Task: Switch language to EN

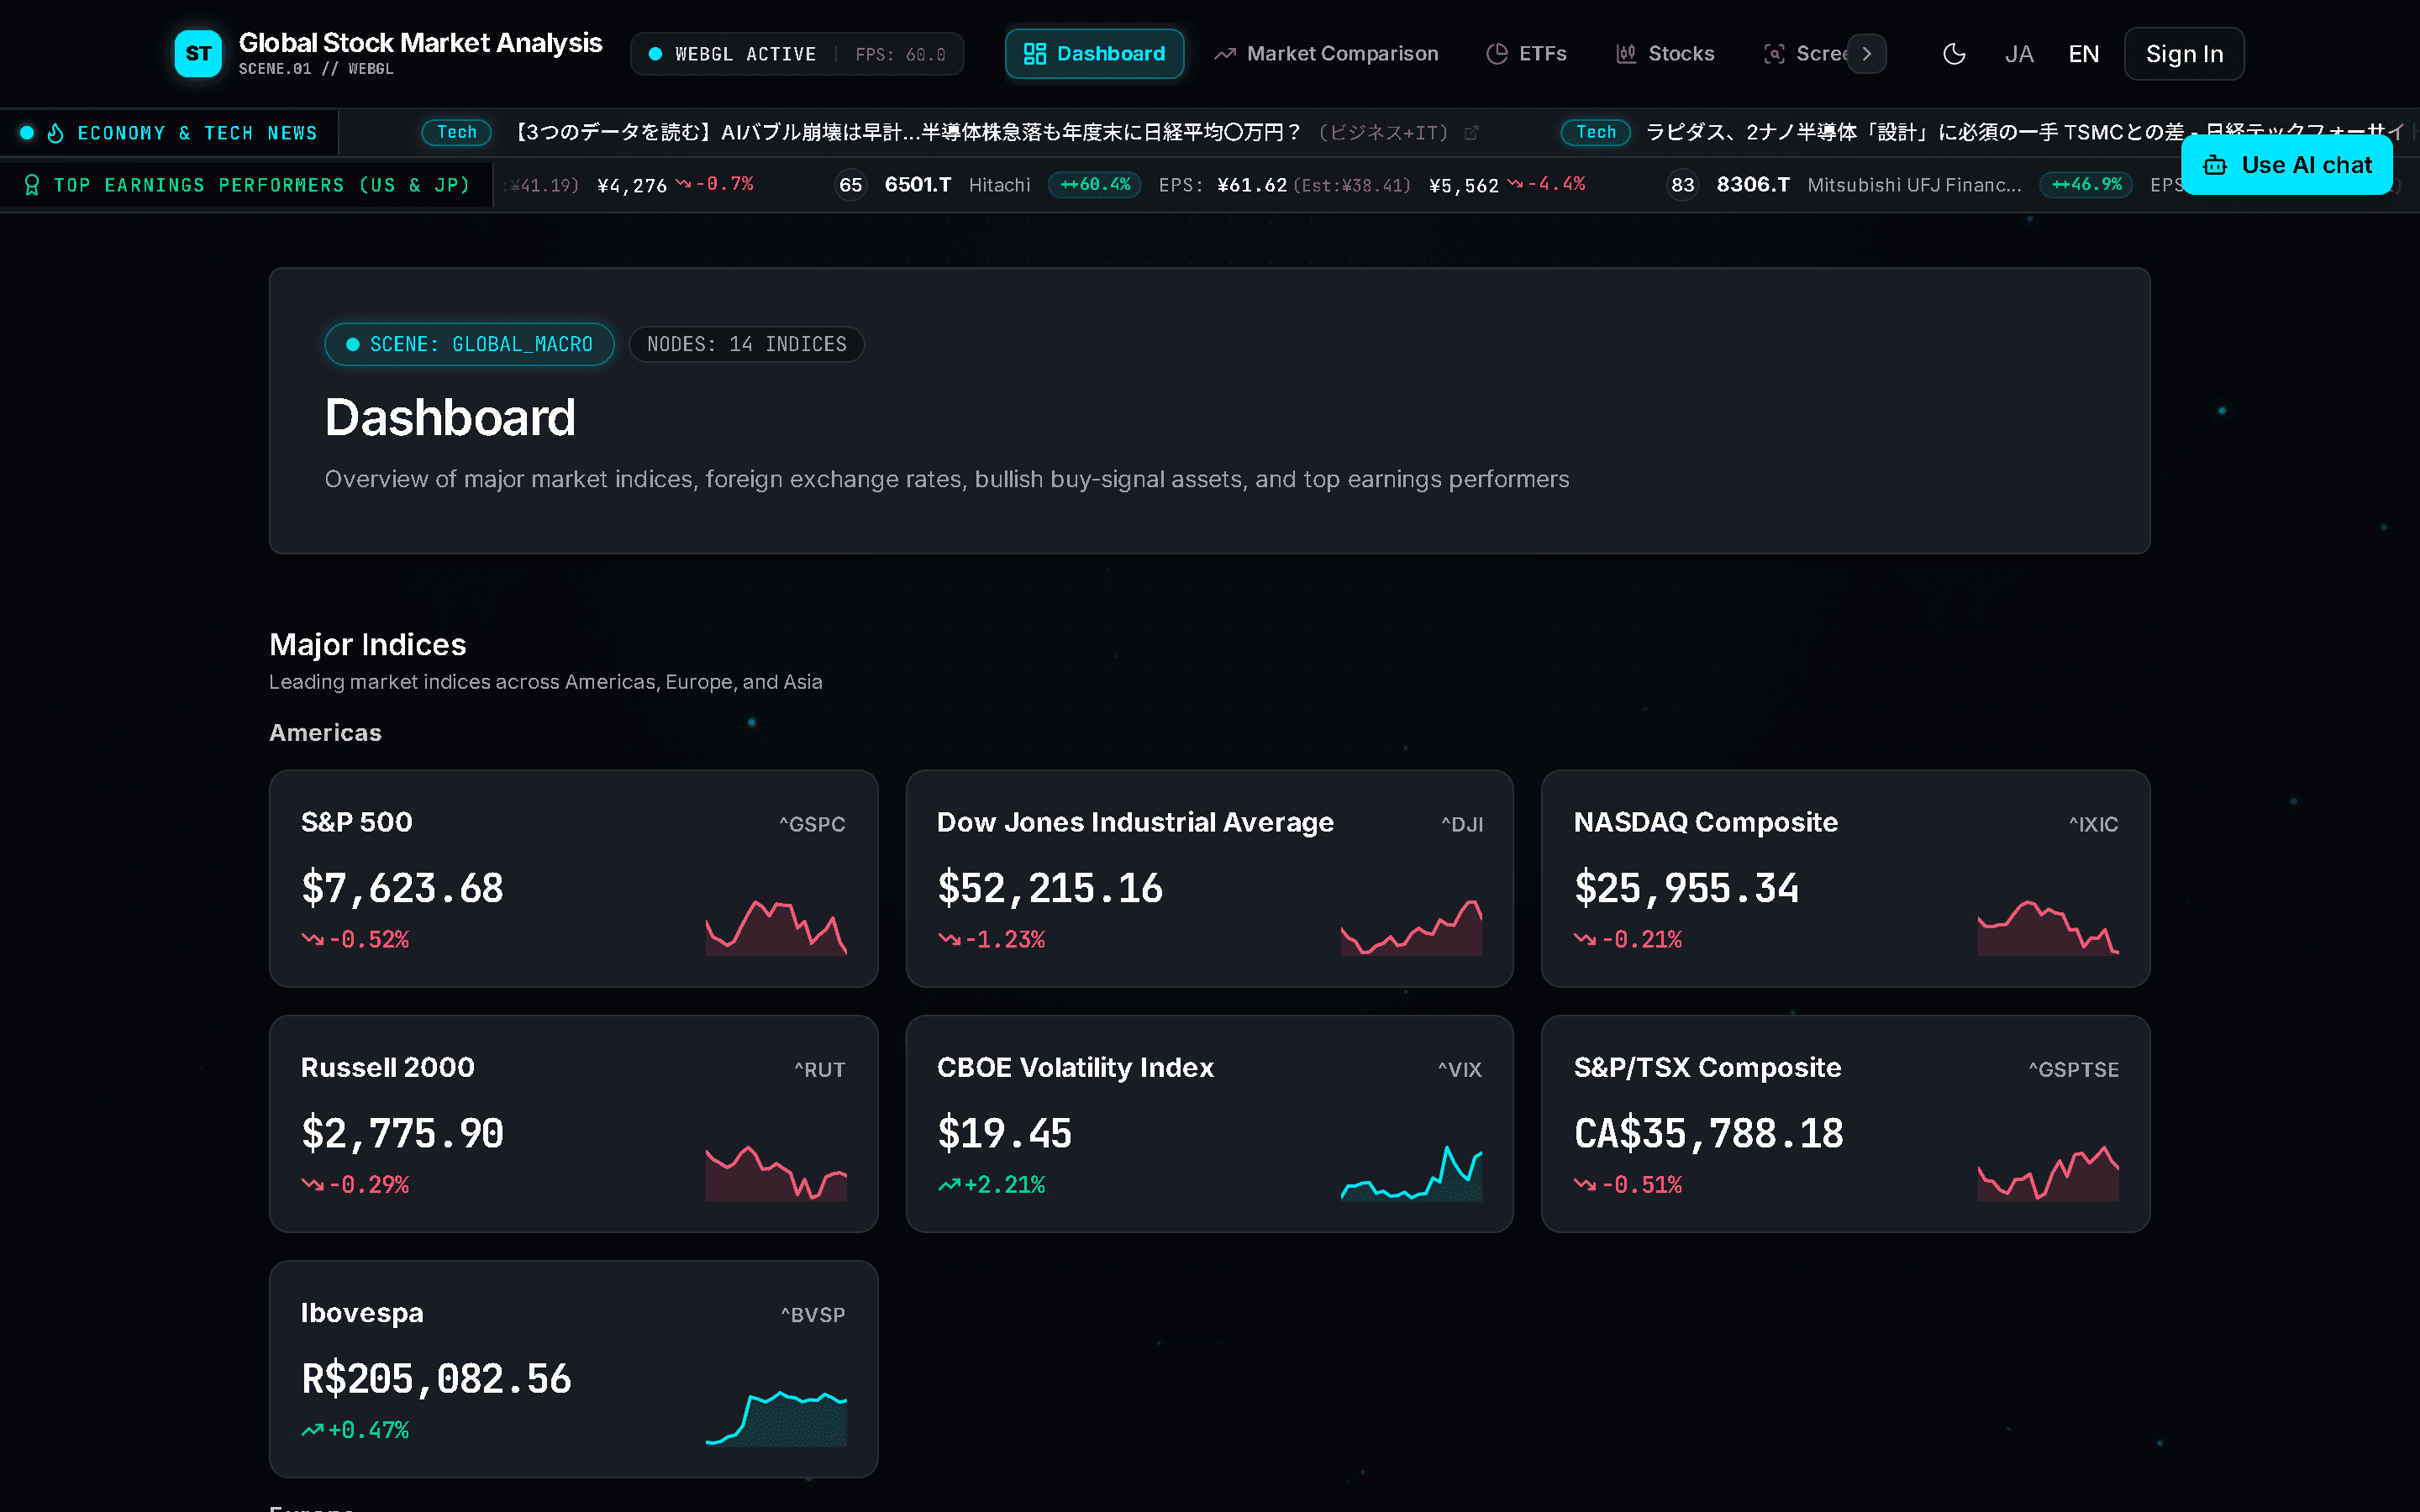Action: tap(2083, 54)
